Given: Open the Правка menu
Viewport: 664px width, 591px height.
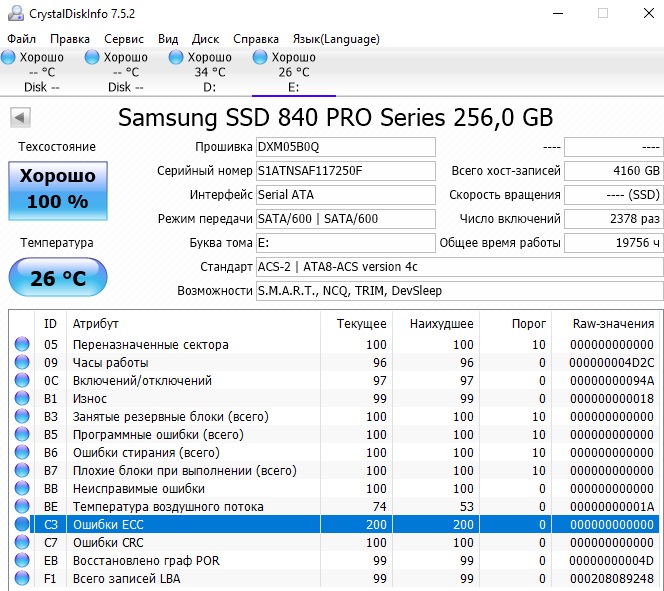Looking at the screenshot, I should pyautogui.click(x=70, y=39).
